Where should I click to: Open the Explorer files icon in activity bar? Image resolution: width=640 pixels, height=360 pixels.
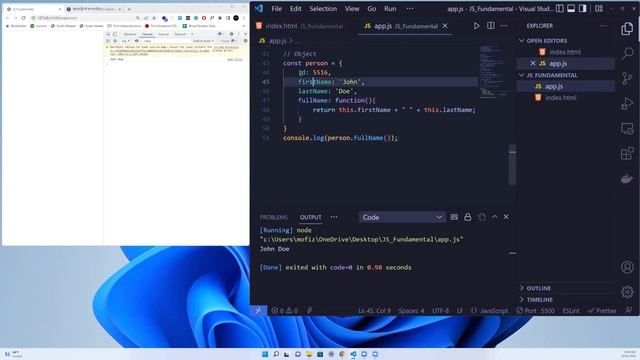(627, 29)
